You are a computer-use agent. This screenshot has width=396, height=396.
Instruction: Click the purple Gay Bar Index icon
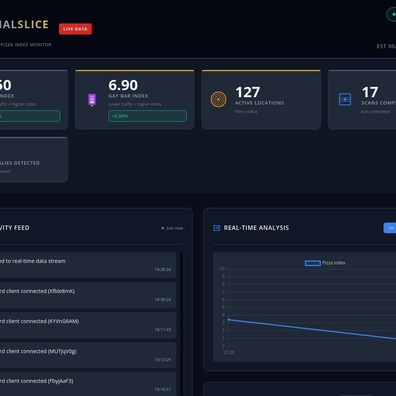[92, 100]
